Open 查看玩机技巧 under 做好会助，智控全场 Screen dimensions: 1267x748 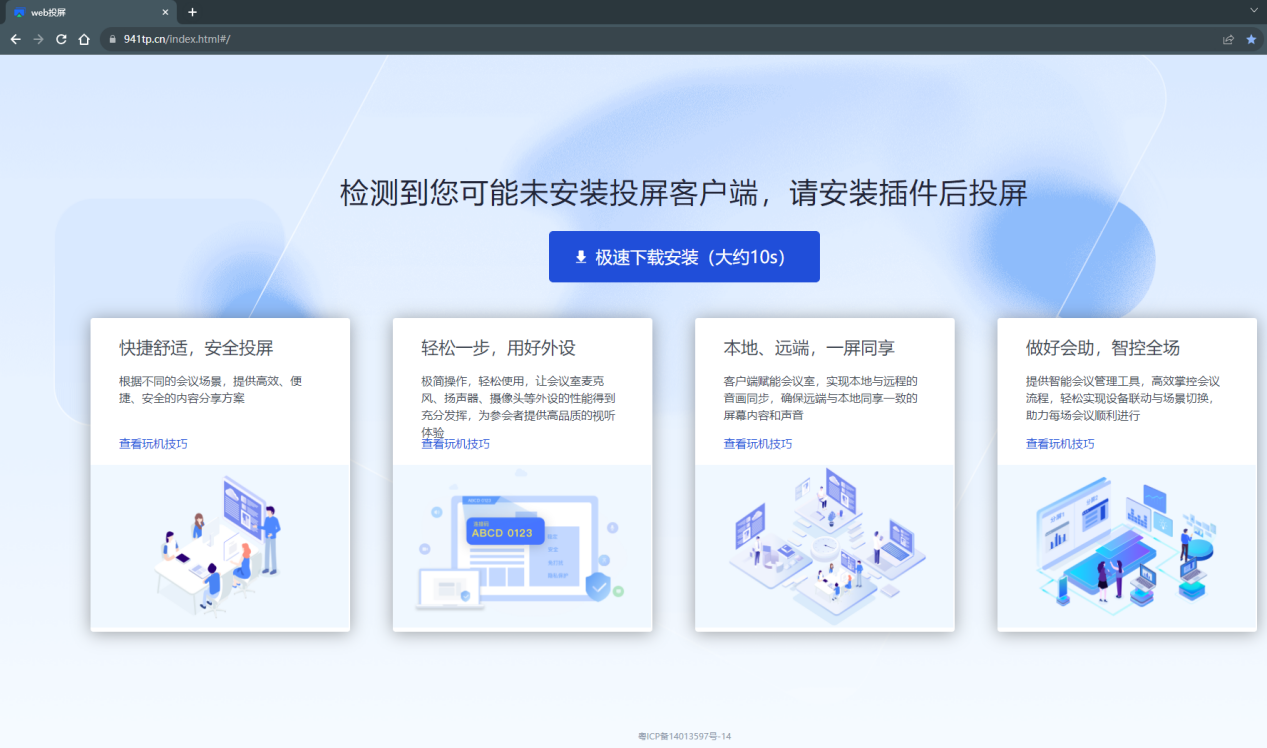[1060, 444]
